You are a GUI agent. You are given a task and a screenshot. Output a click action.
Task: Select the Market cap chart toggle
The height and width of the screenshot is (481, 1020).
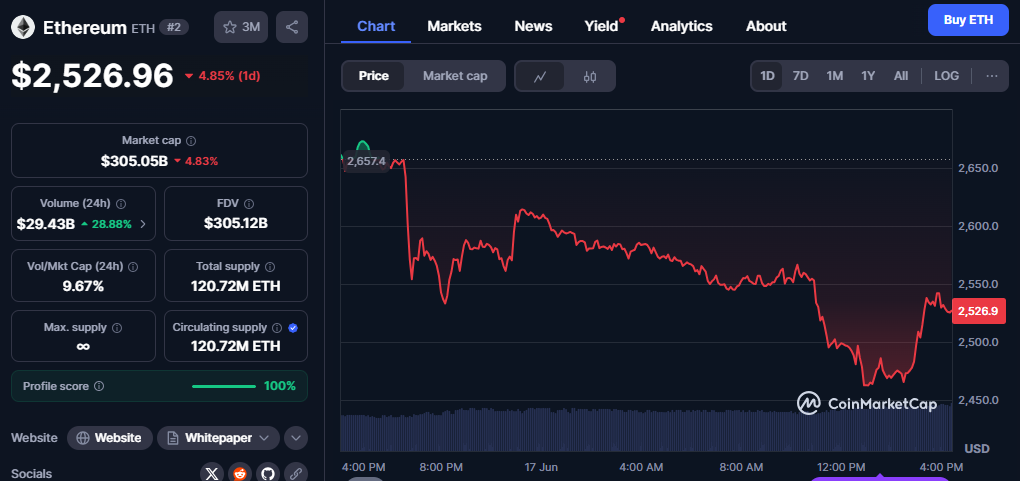point(455,76)
